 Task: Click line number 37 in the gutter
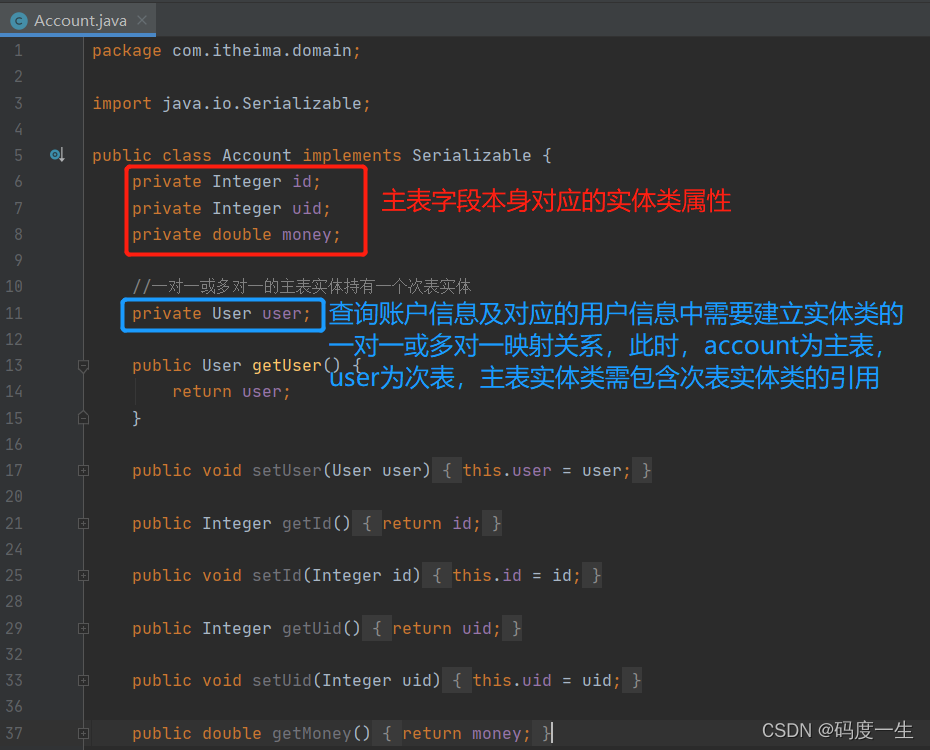(14, 733)
